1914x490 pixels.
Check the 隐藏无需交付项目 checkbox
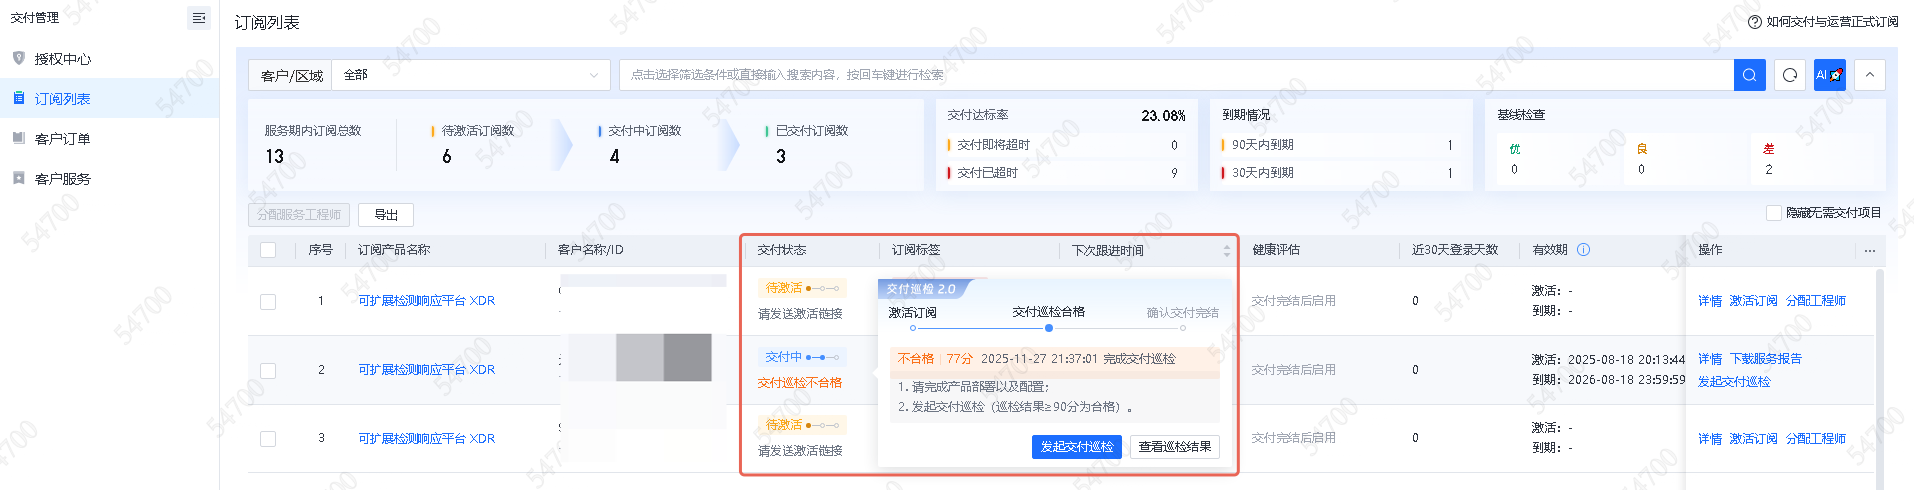pyautogui.click(x=1773, y=213)
